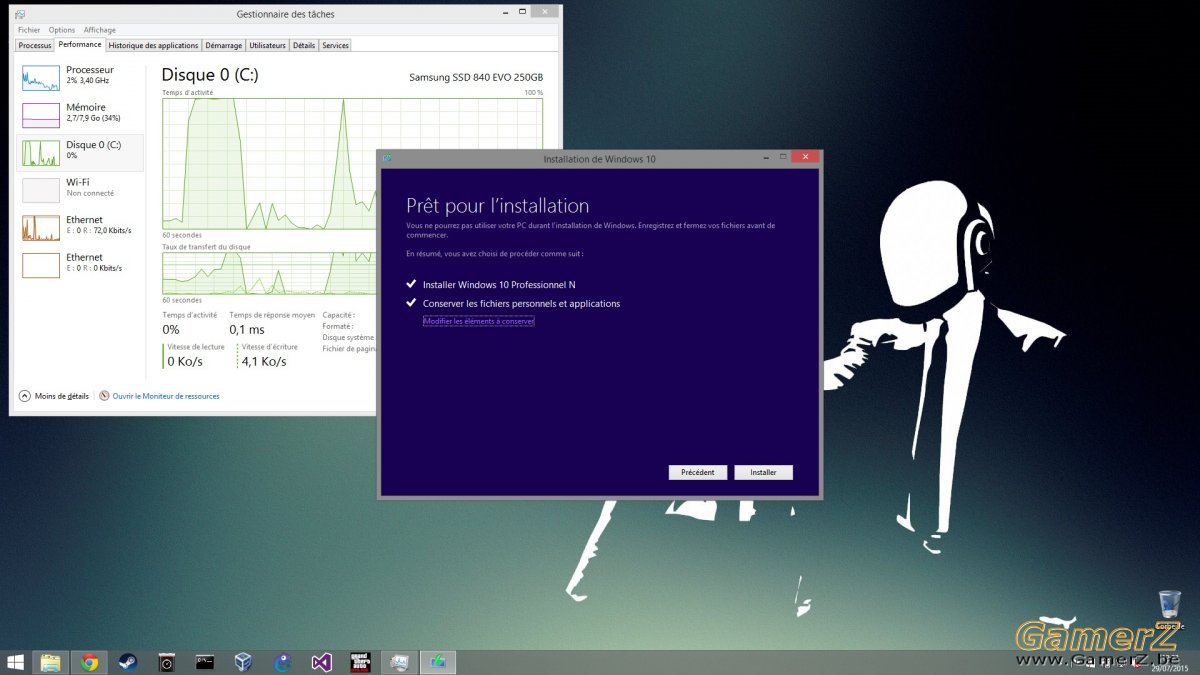This screenshot has height=675, width=1200.
Task: Switch to Windows 10 setup taskbar button
Action: [x=437, y=662]
